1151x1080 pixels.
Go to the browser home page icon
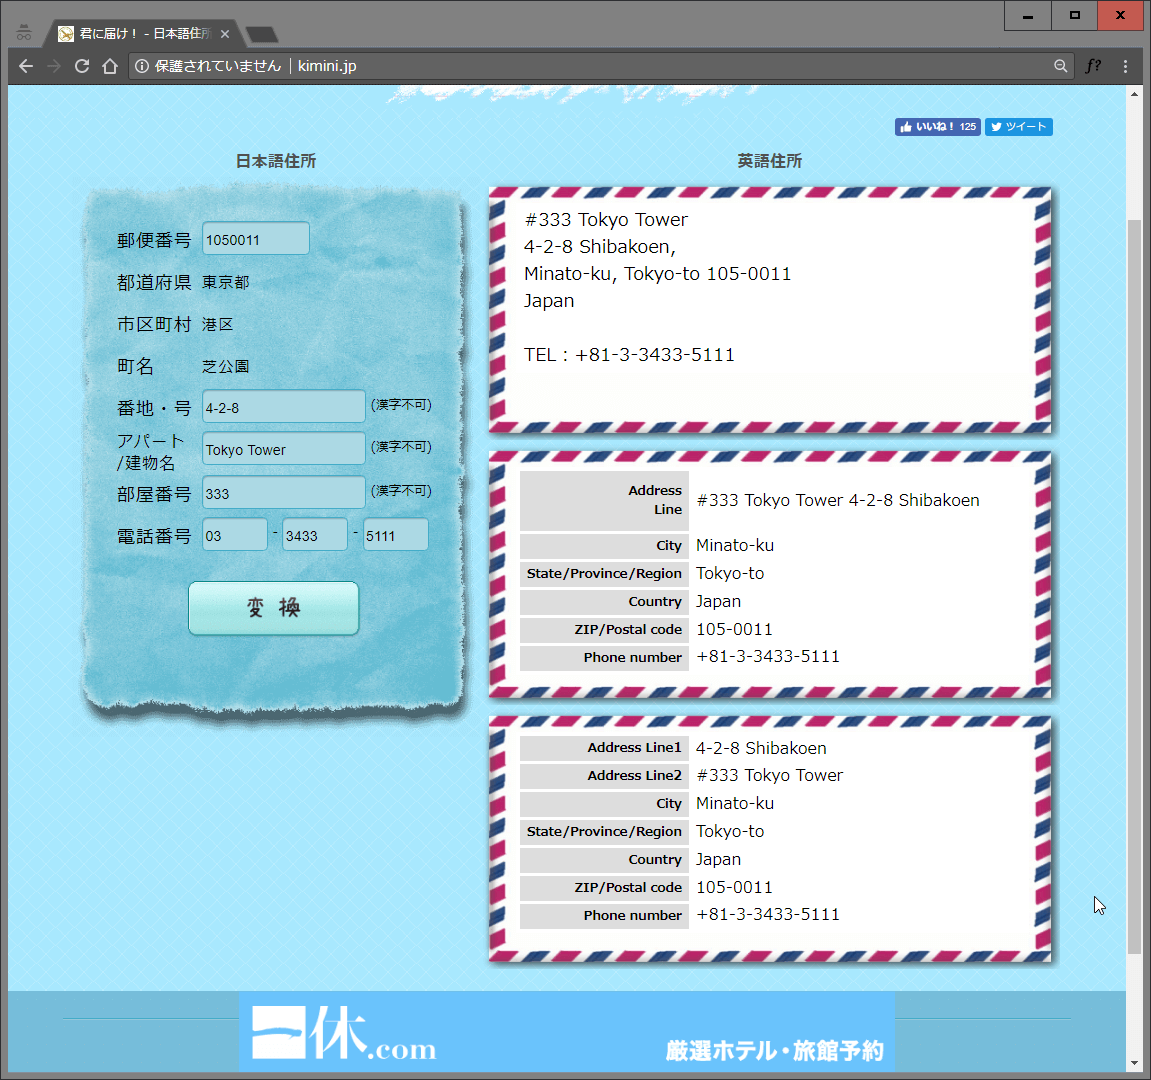click(x=110, y=66)
